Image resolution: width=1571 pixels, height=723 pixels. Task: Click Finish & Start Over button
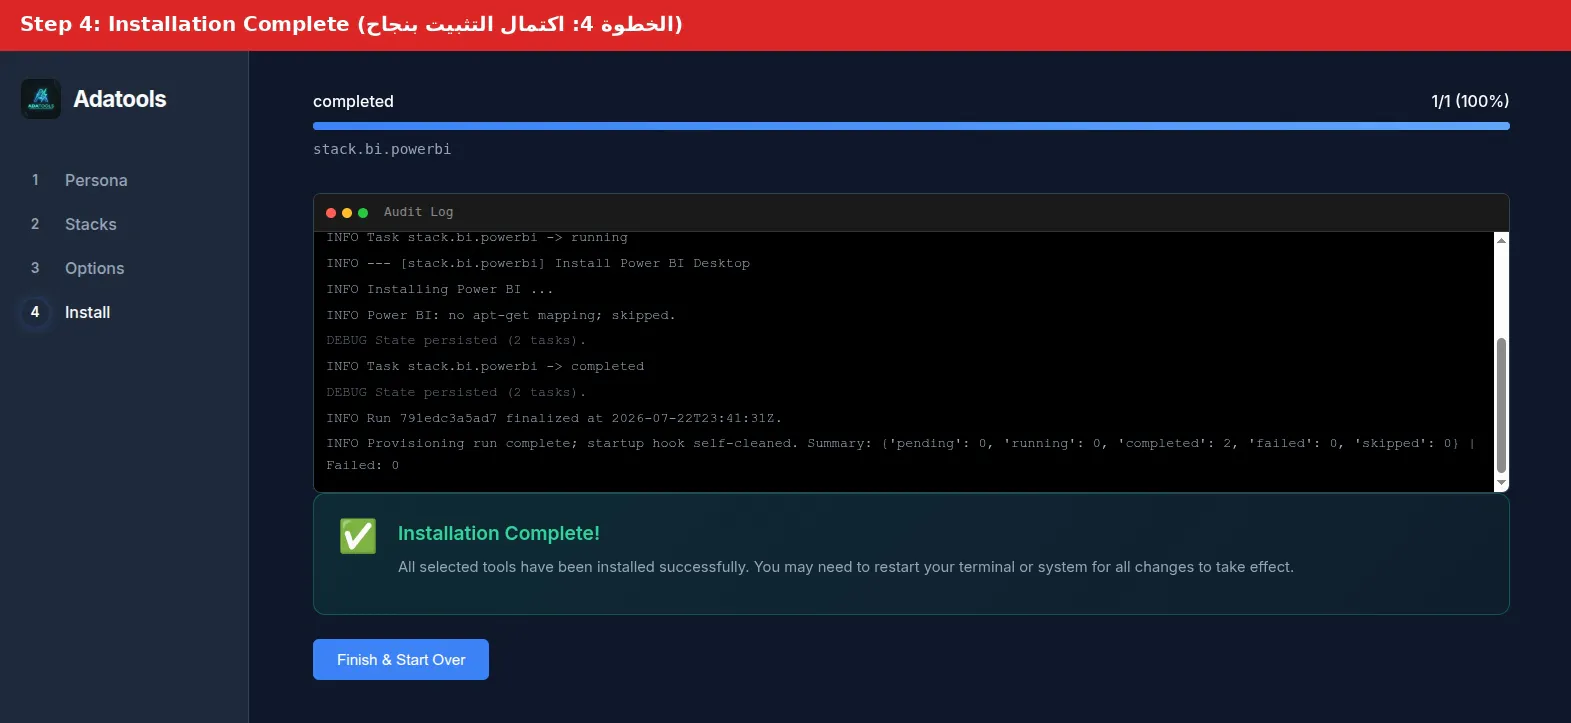tap(401, 660)
